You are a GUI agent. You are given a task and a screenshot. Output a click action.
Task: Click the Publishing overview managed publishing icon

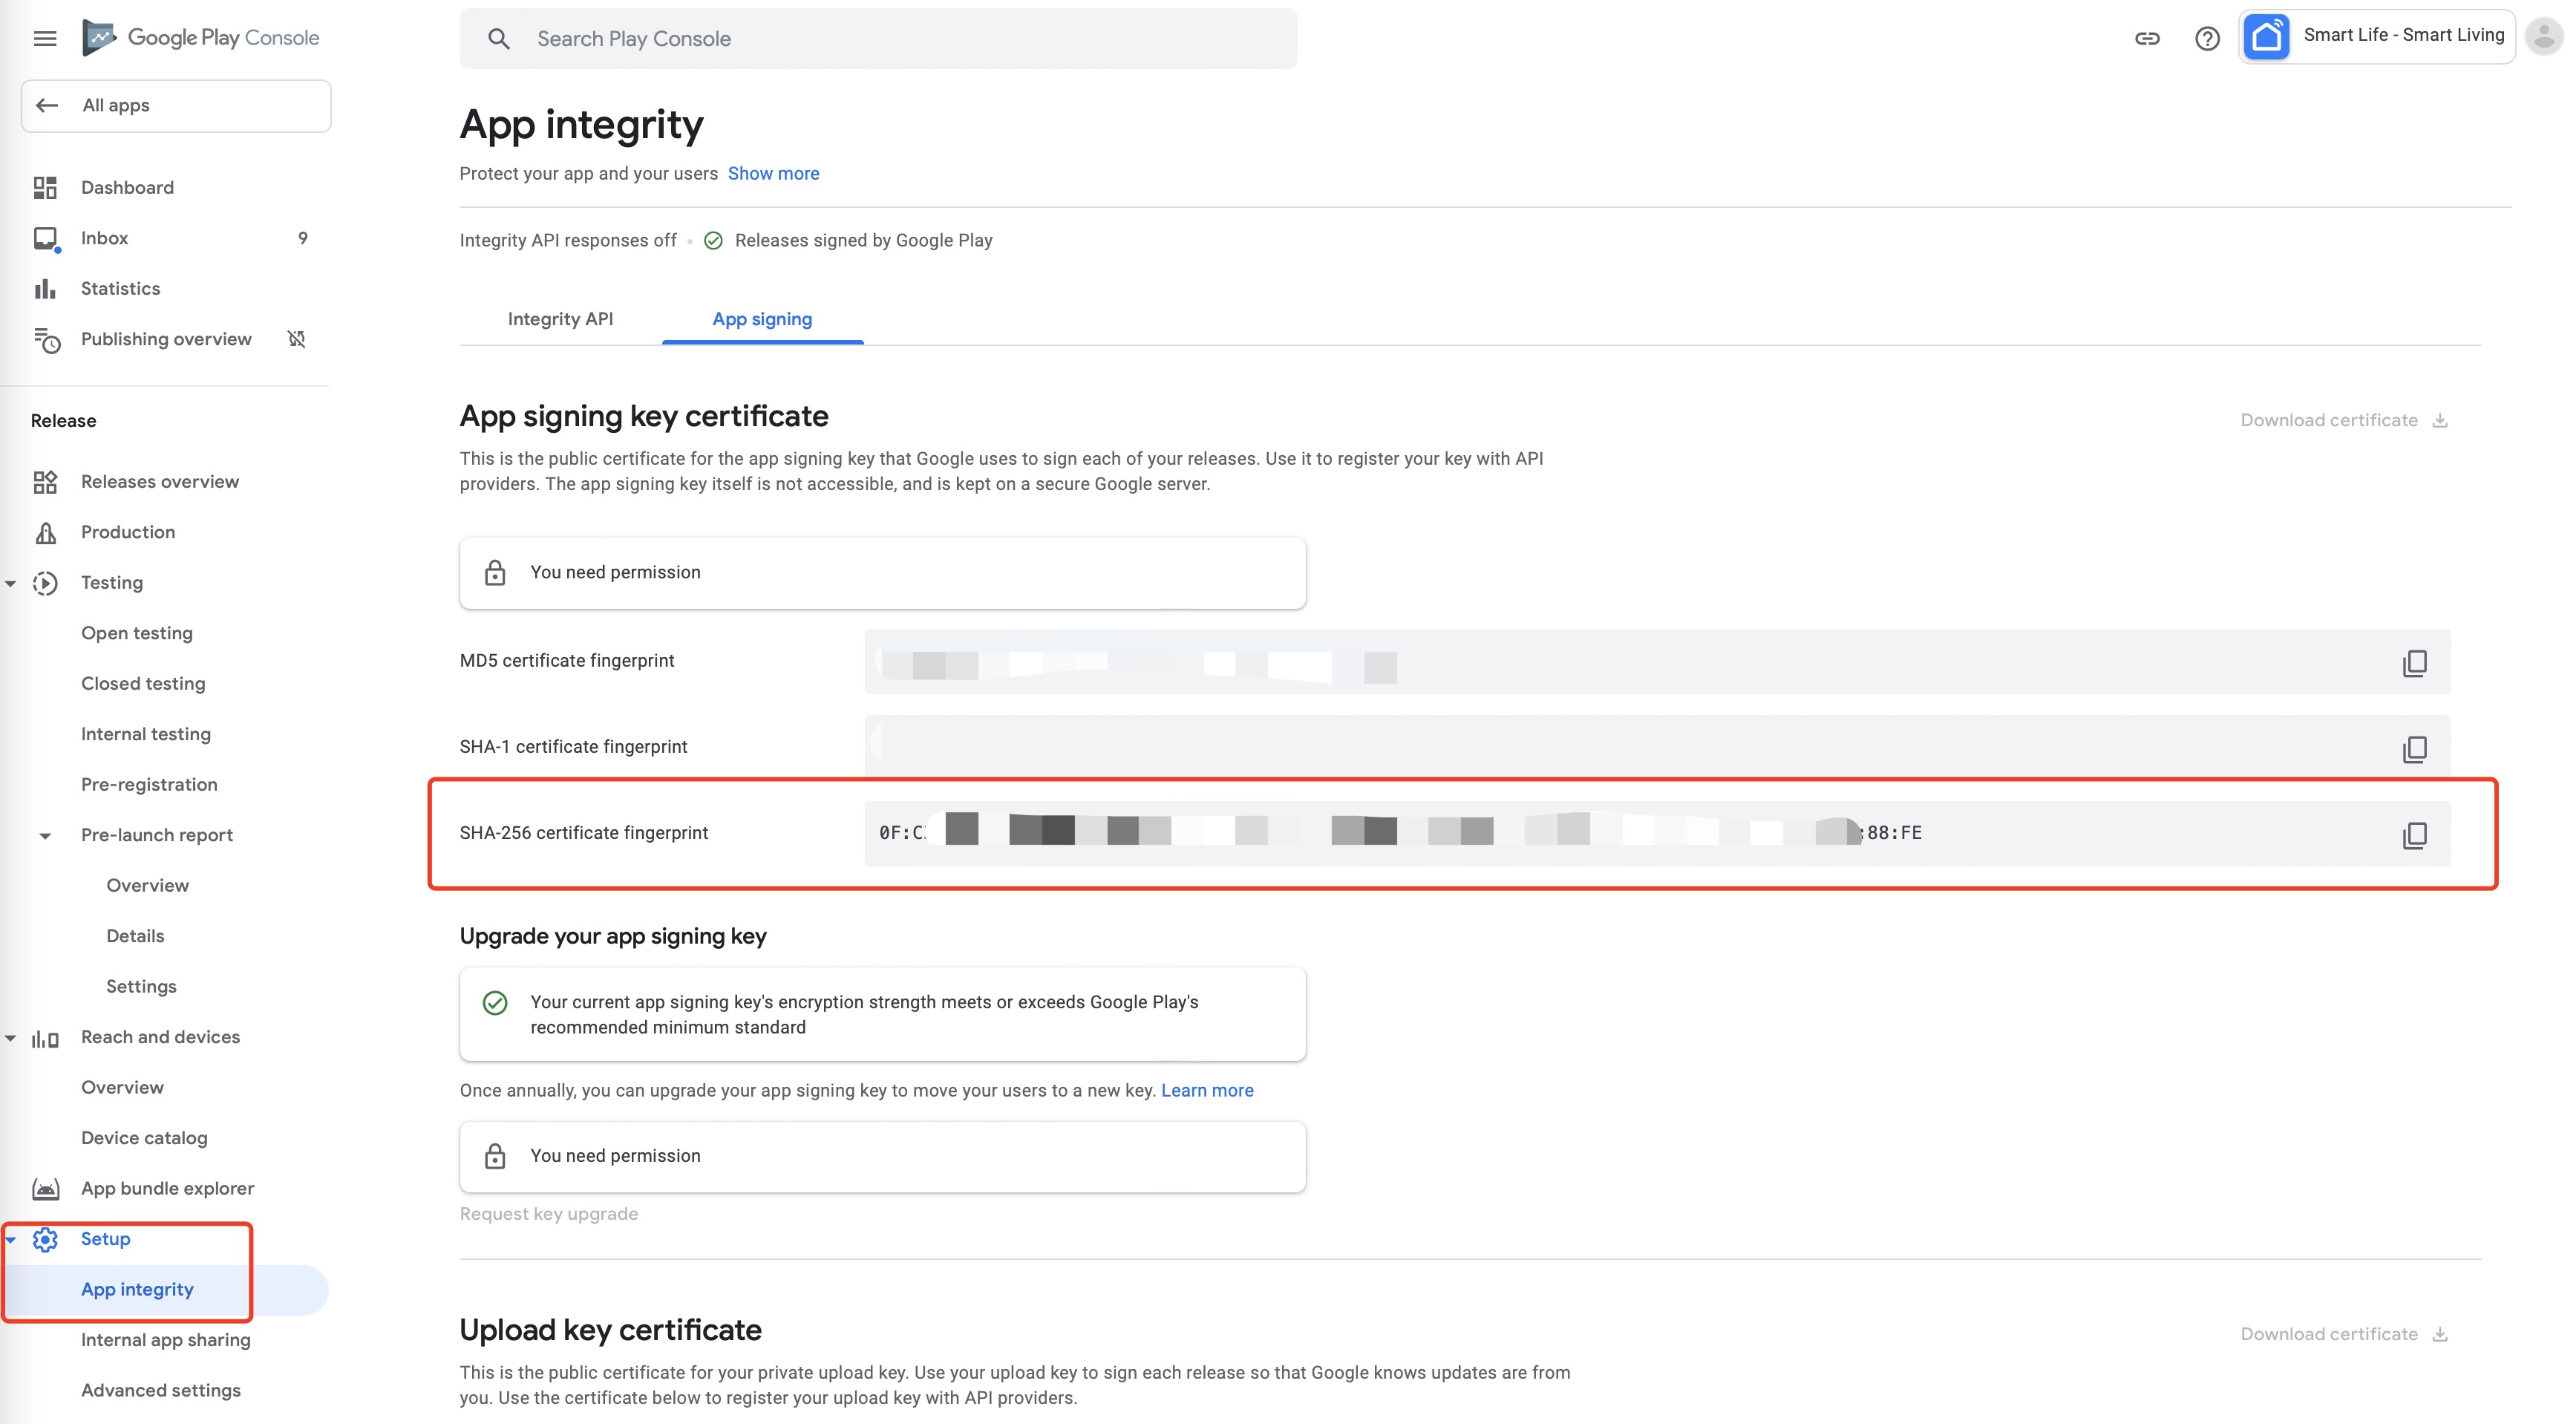297,339
